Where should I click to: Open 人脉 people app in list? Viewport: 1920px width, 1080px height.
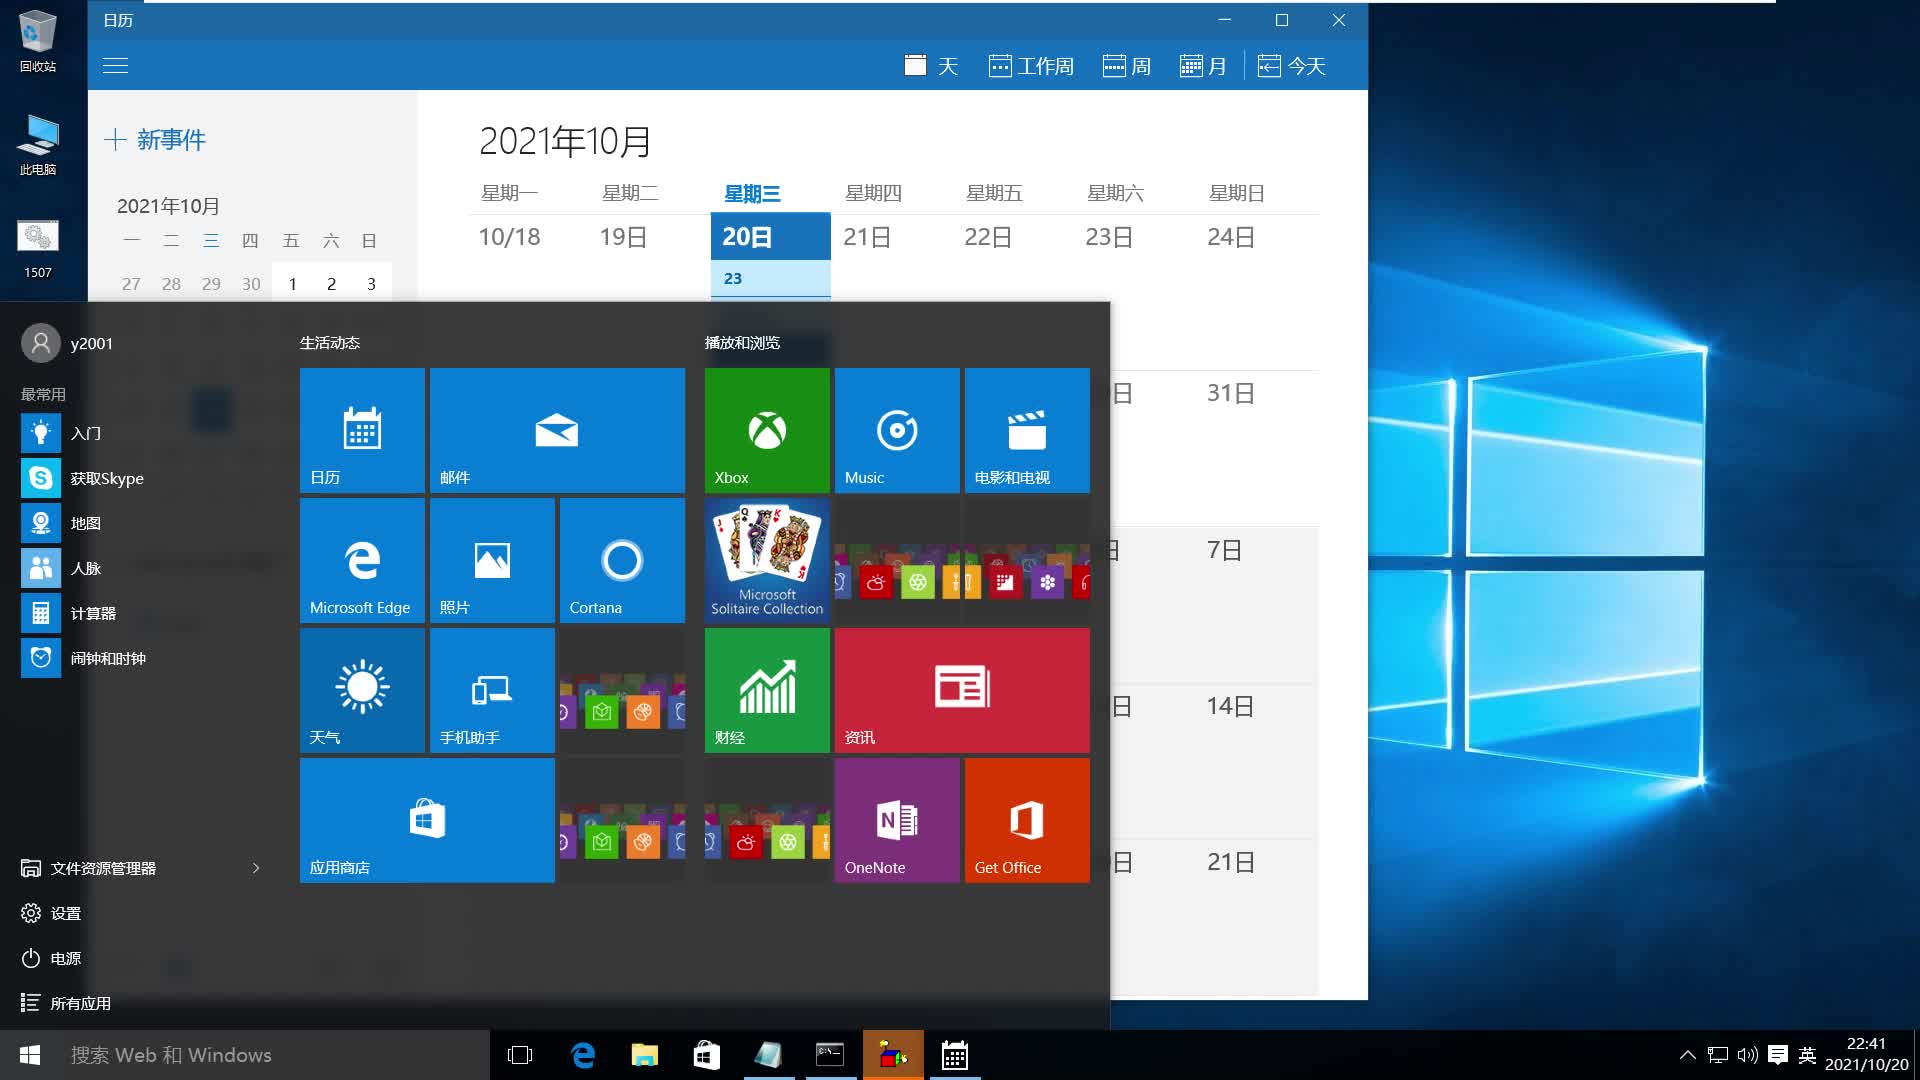140,568
